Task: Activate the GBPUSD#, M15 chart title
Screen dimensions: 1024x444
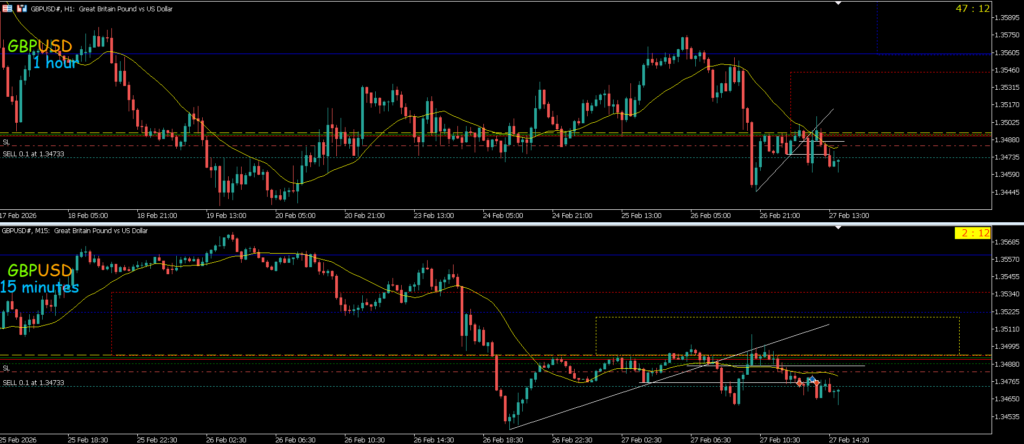Action: point(75,231)
